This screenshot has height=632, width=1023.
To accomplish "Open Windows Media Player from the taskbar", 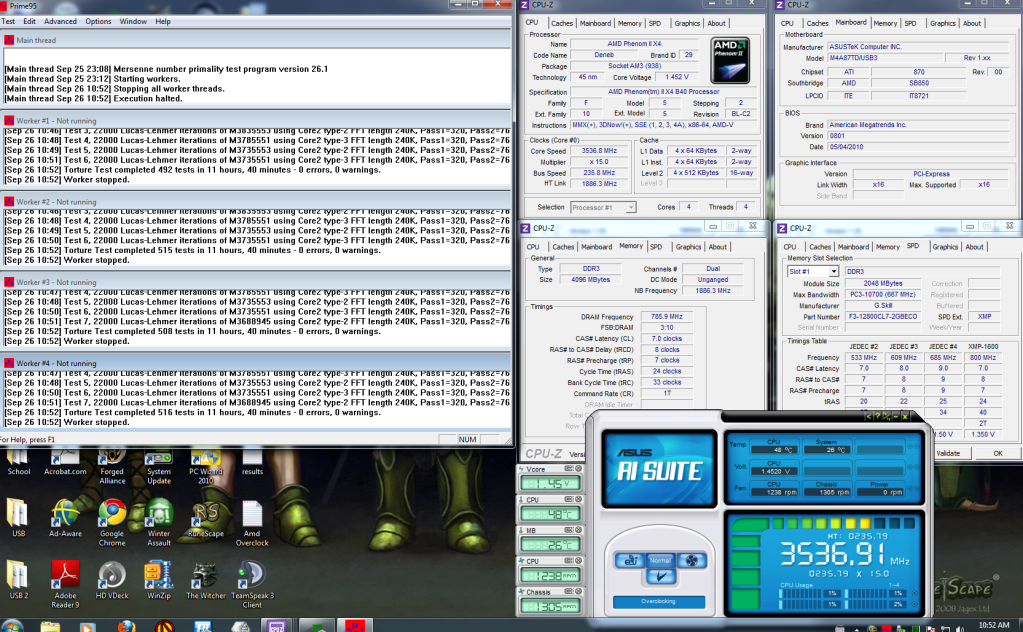I will point(87,627).
